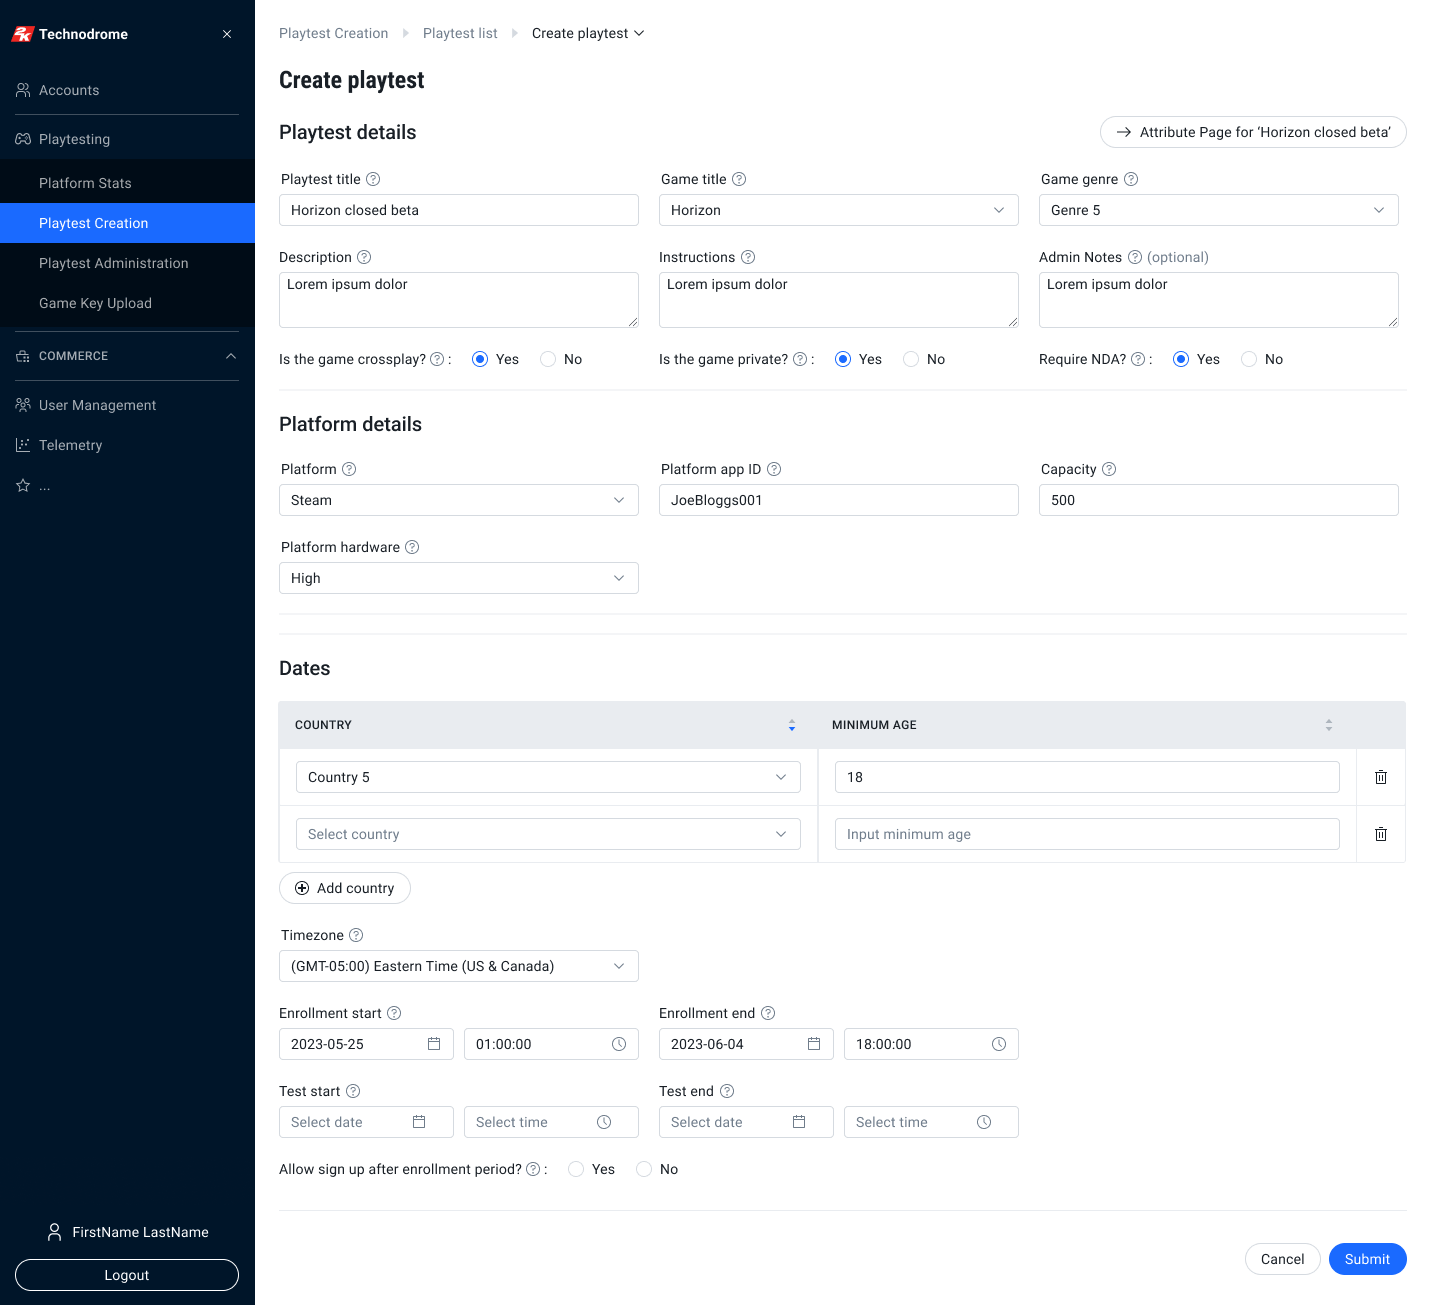The image size is (1430, 1305).
Task: Go to Playtest list breadcrumb
Action: 460,33
